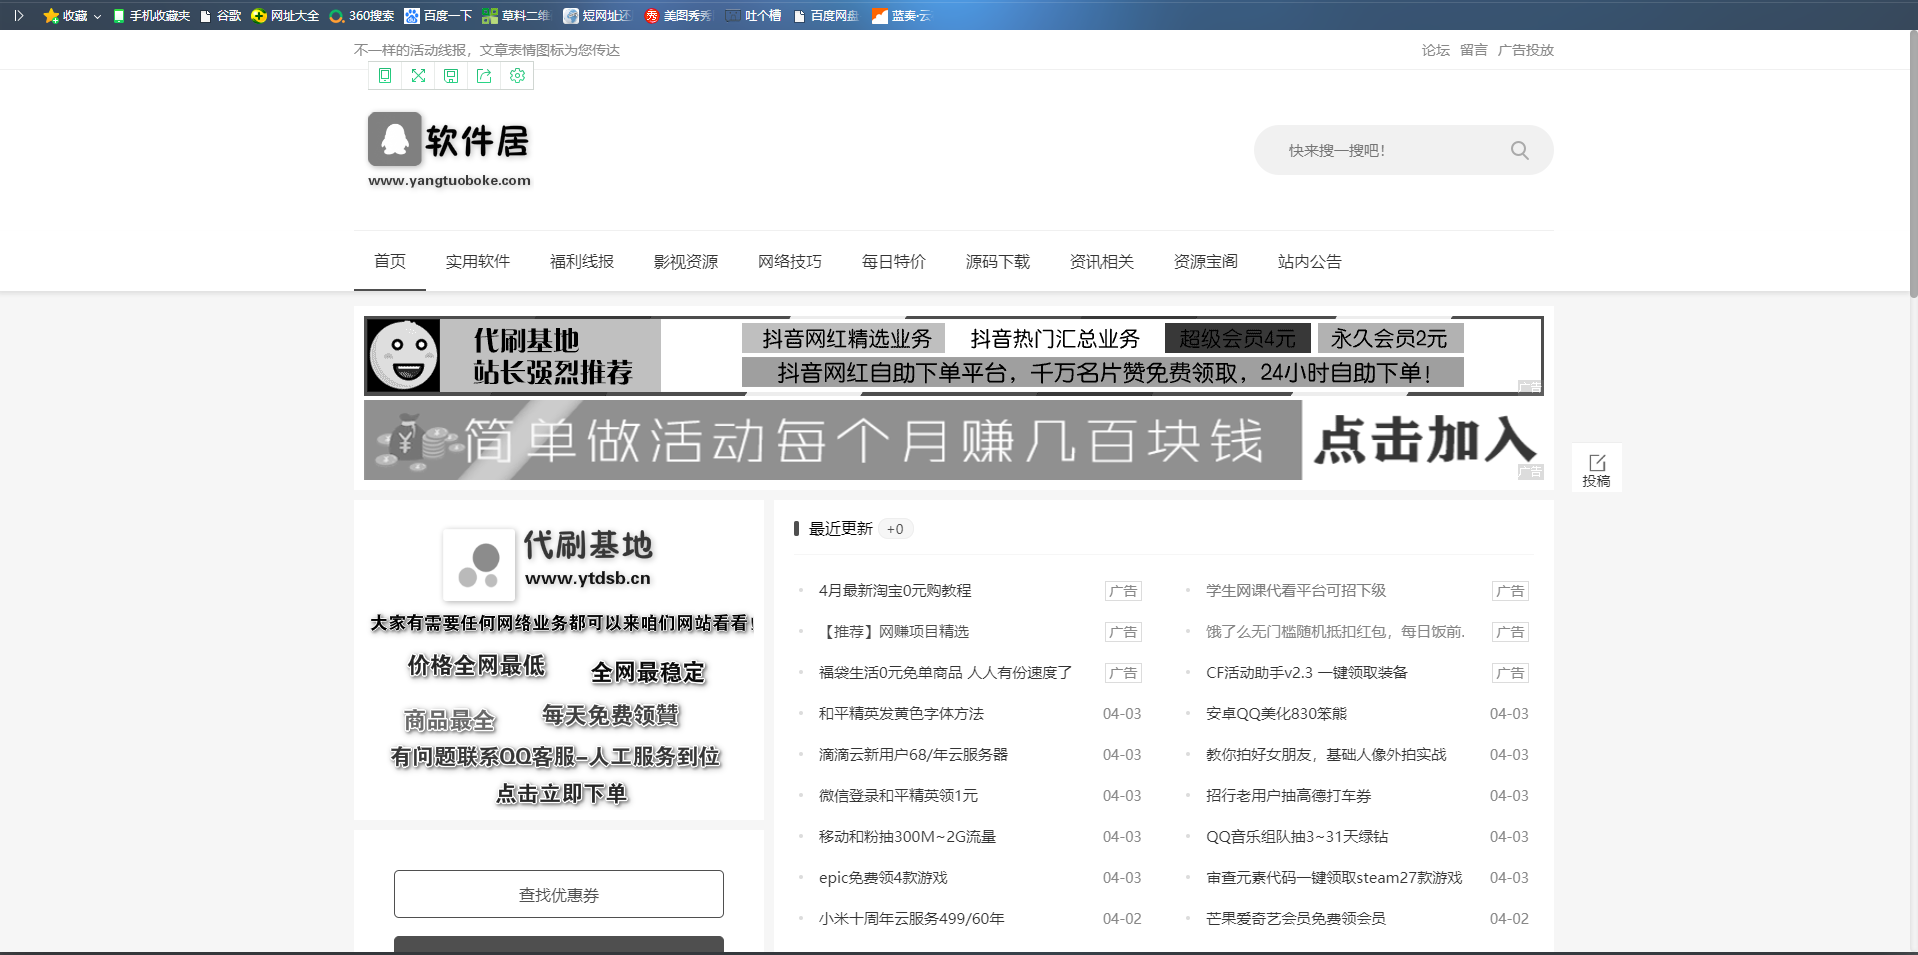
Task: Click the 软件居 site logo
Action: point(449,149)
